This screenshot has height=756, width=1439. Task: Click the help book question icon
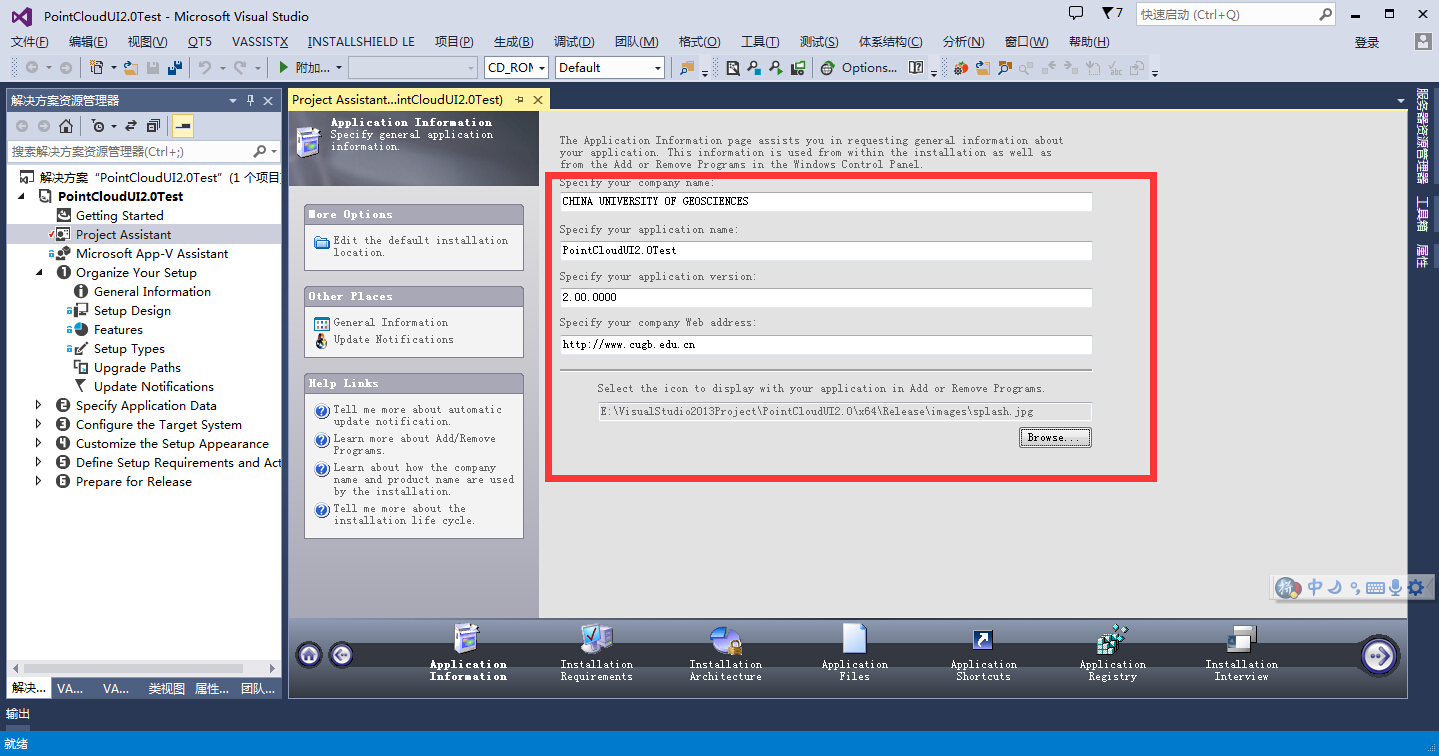(x=915, y=67)
